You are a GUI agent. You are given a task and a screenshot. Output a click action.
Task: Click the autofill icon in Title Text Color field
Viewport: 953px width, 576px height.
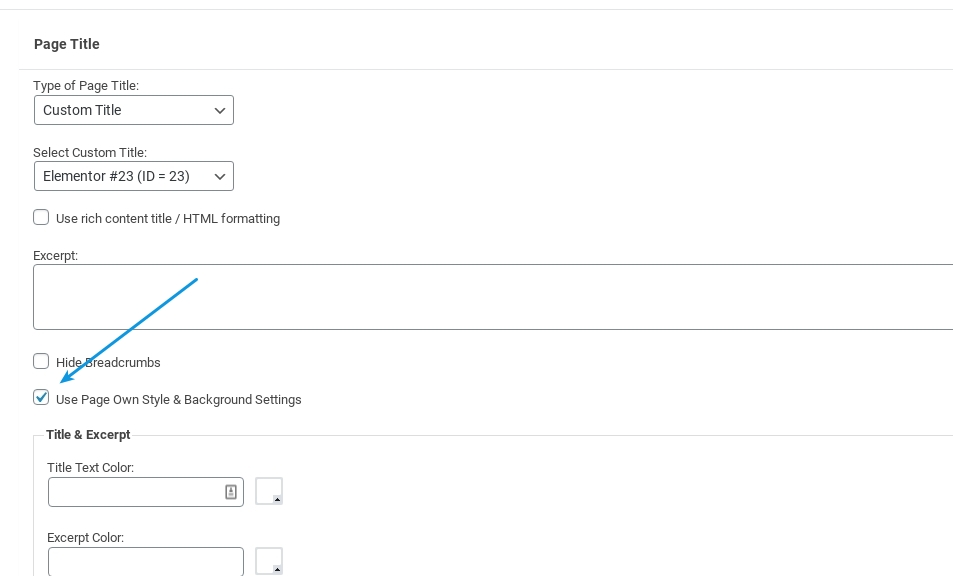click(x=230, y=492)
